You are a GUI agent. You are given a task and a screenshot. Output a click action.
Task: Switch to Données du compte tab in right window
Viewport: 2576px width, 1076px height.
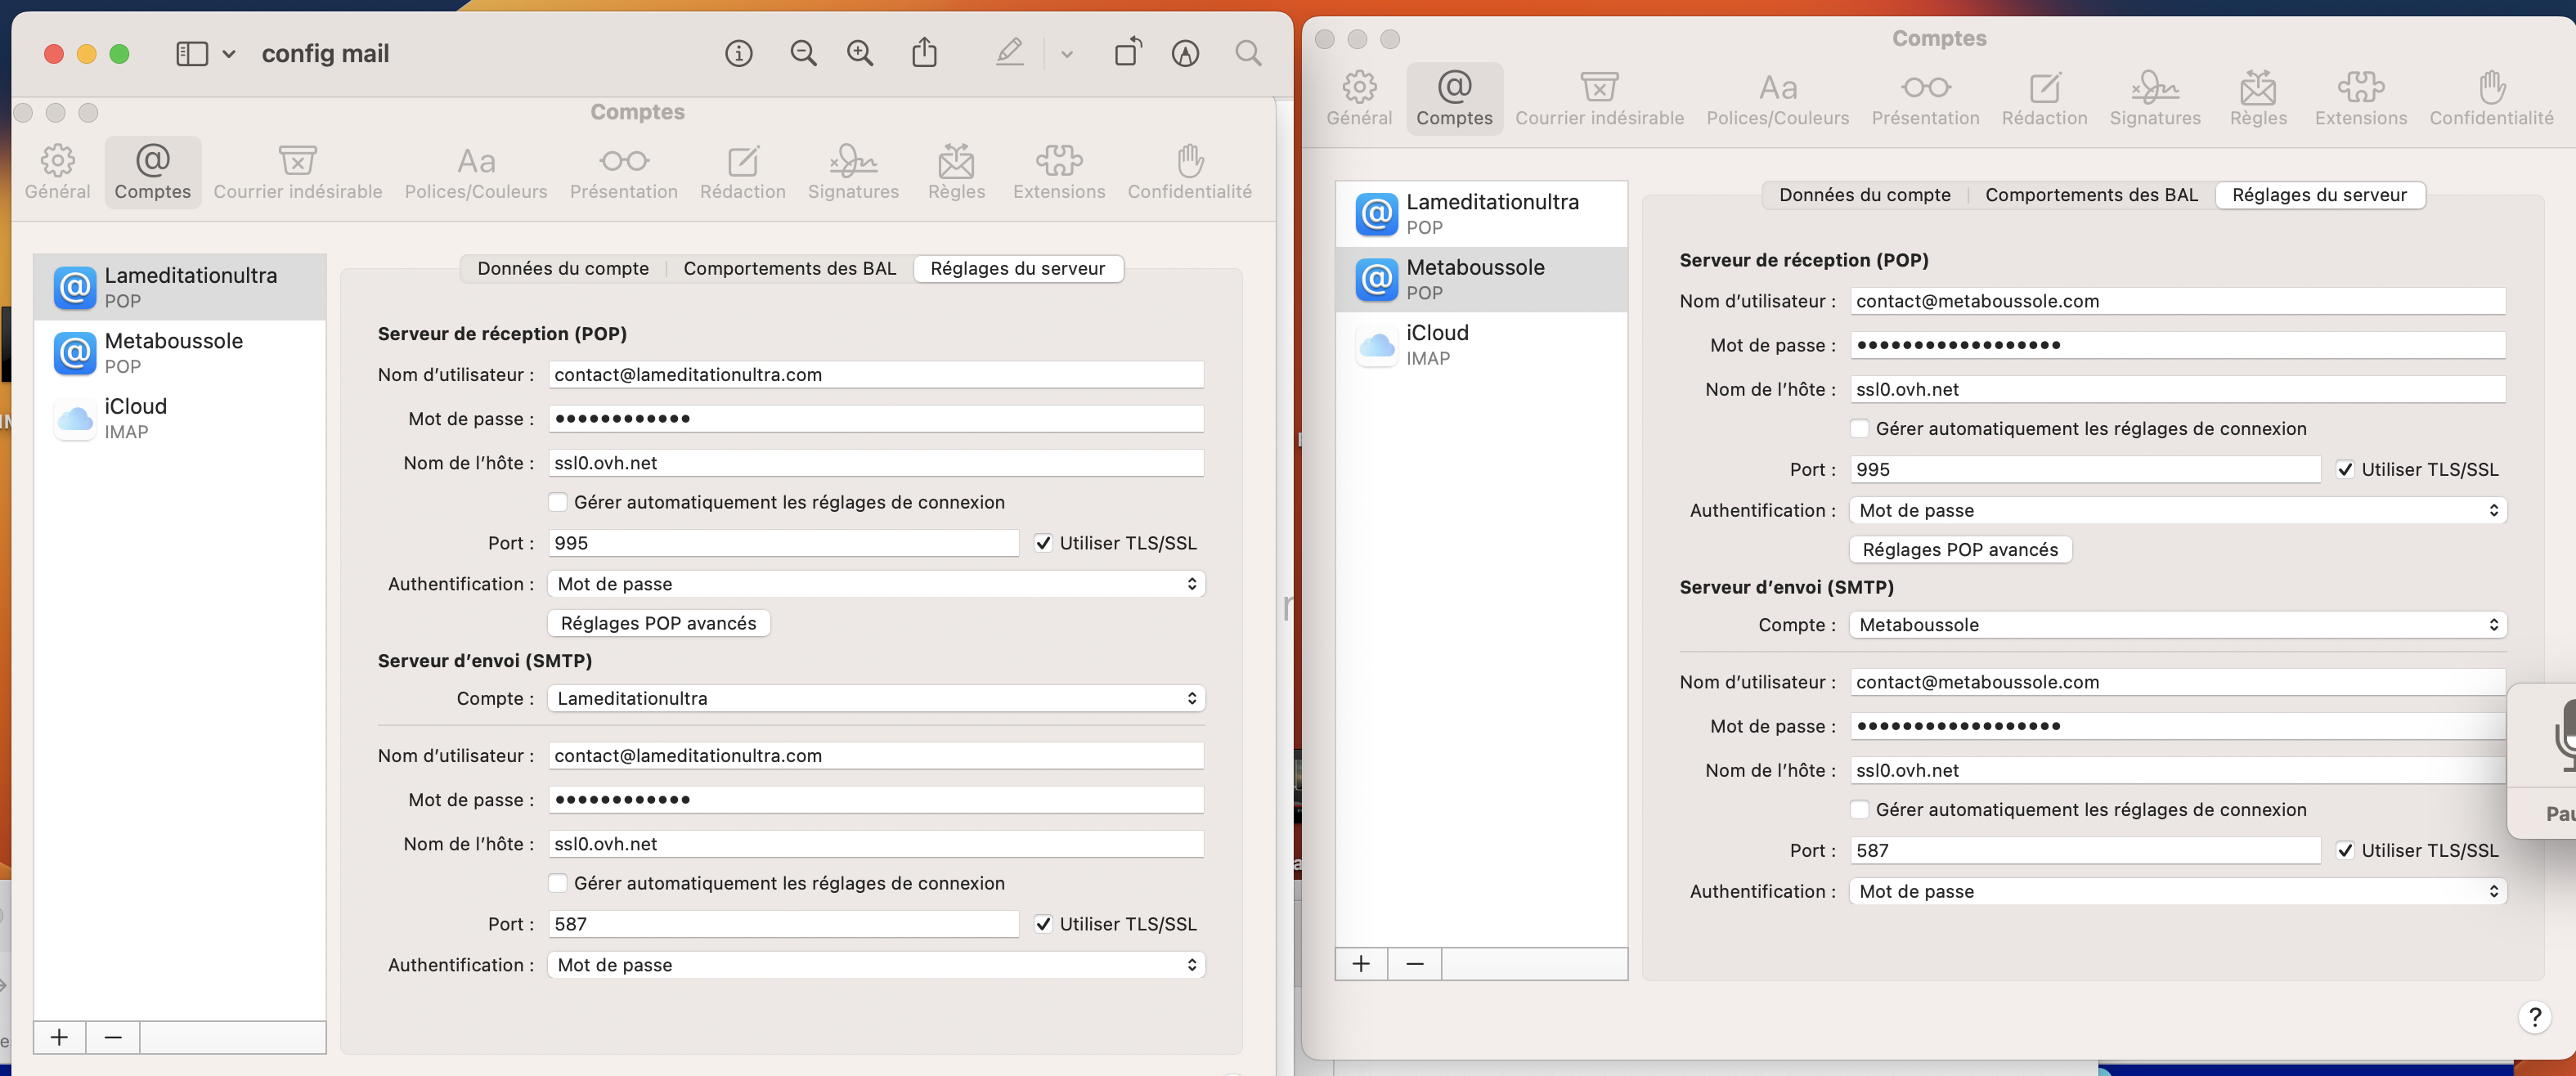[x=1864, y=195]
